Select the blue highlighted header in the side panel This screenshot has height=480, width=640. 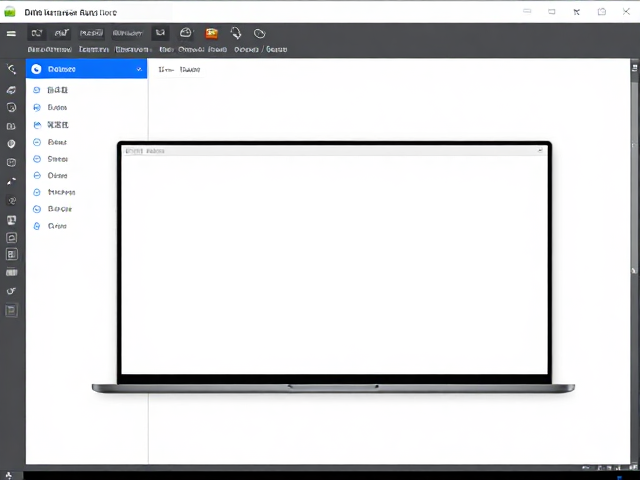pyautogui.click(x=87, y=69)
